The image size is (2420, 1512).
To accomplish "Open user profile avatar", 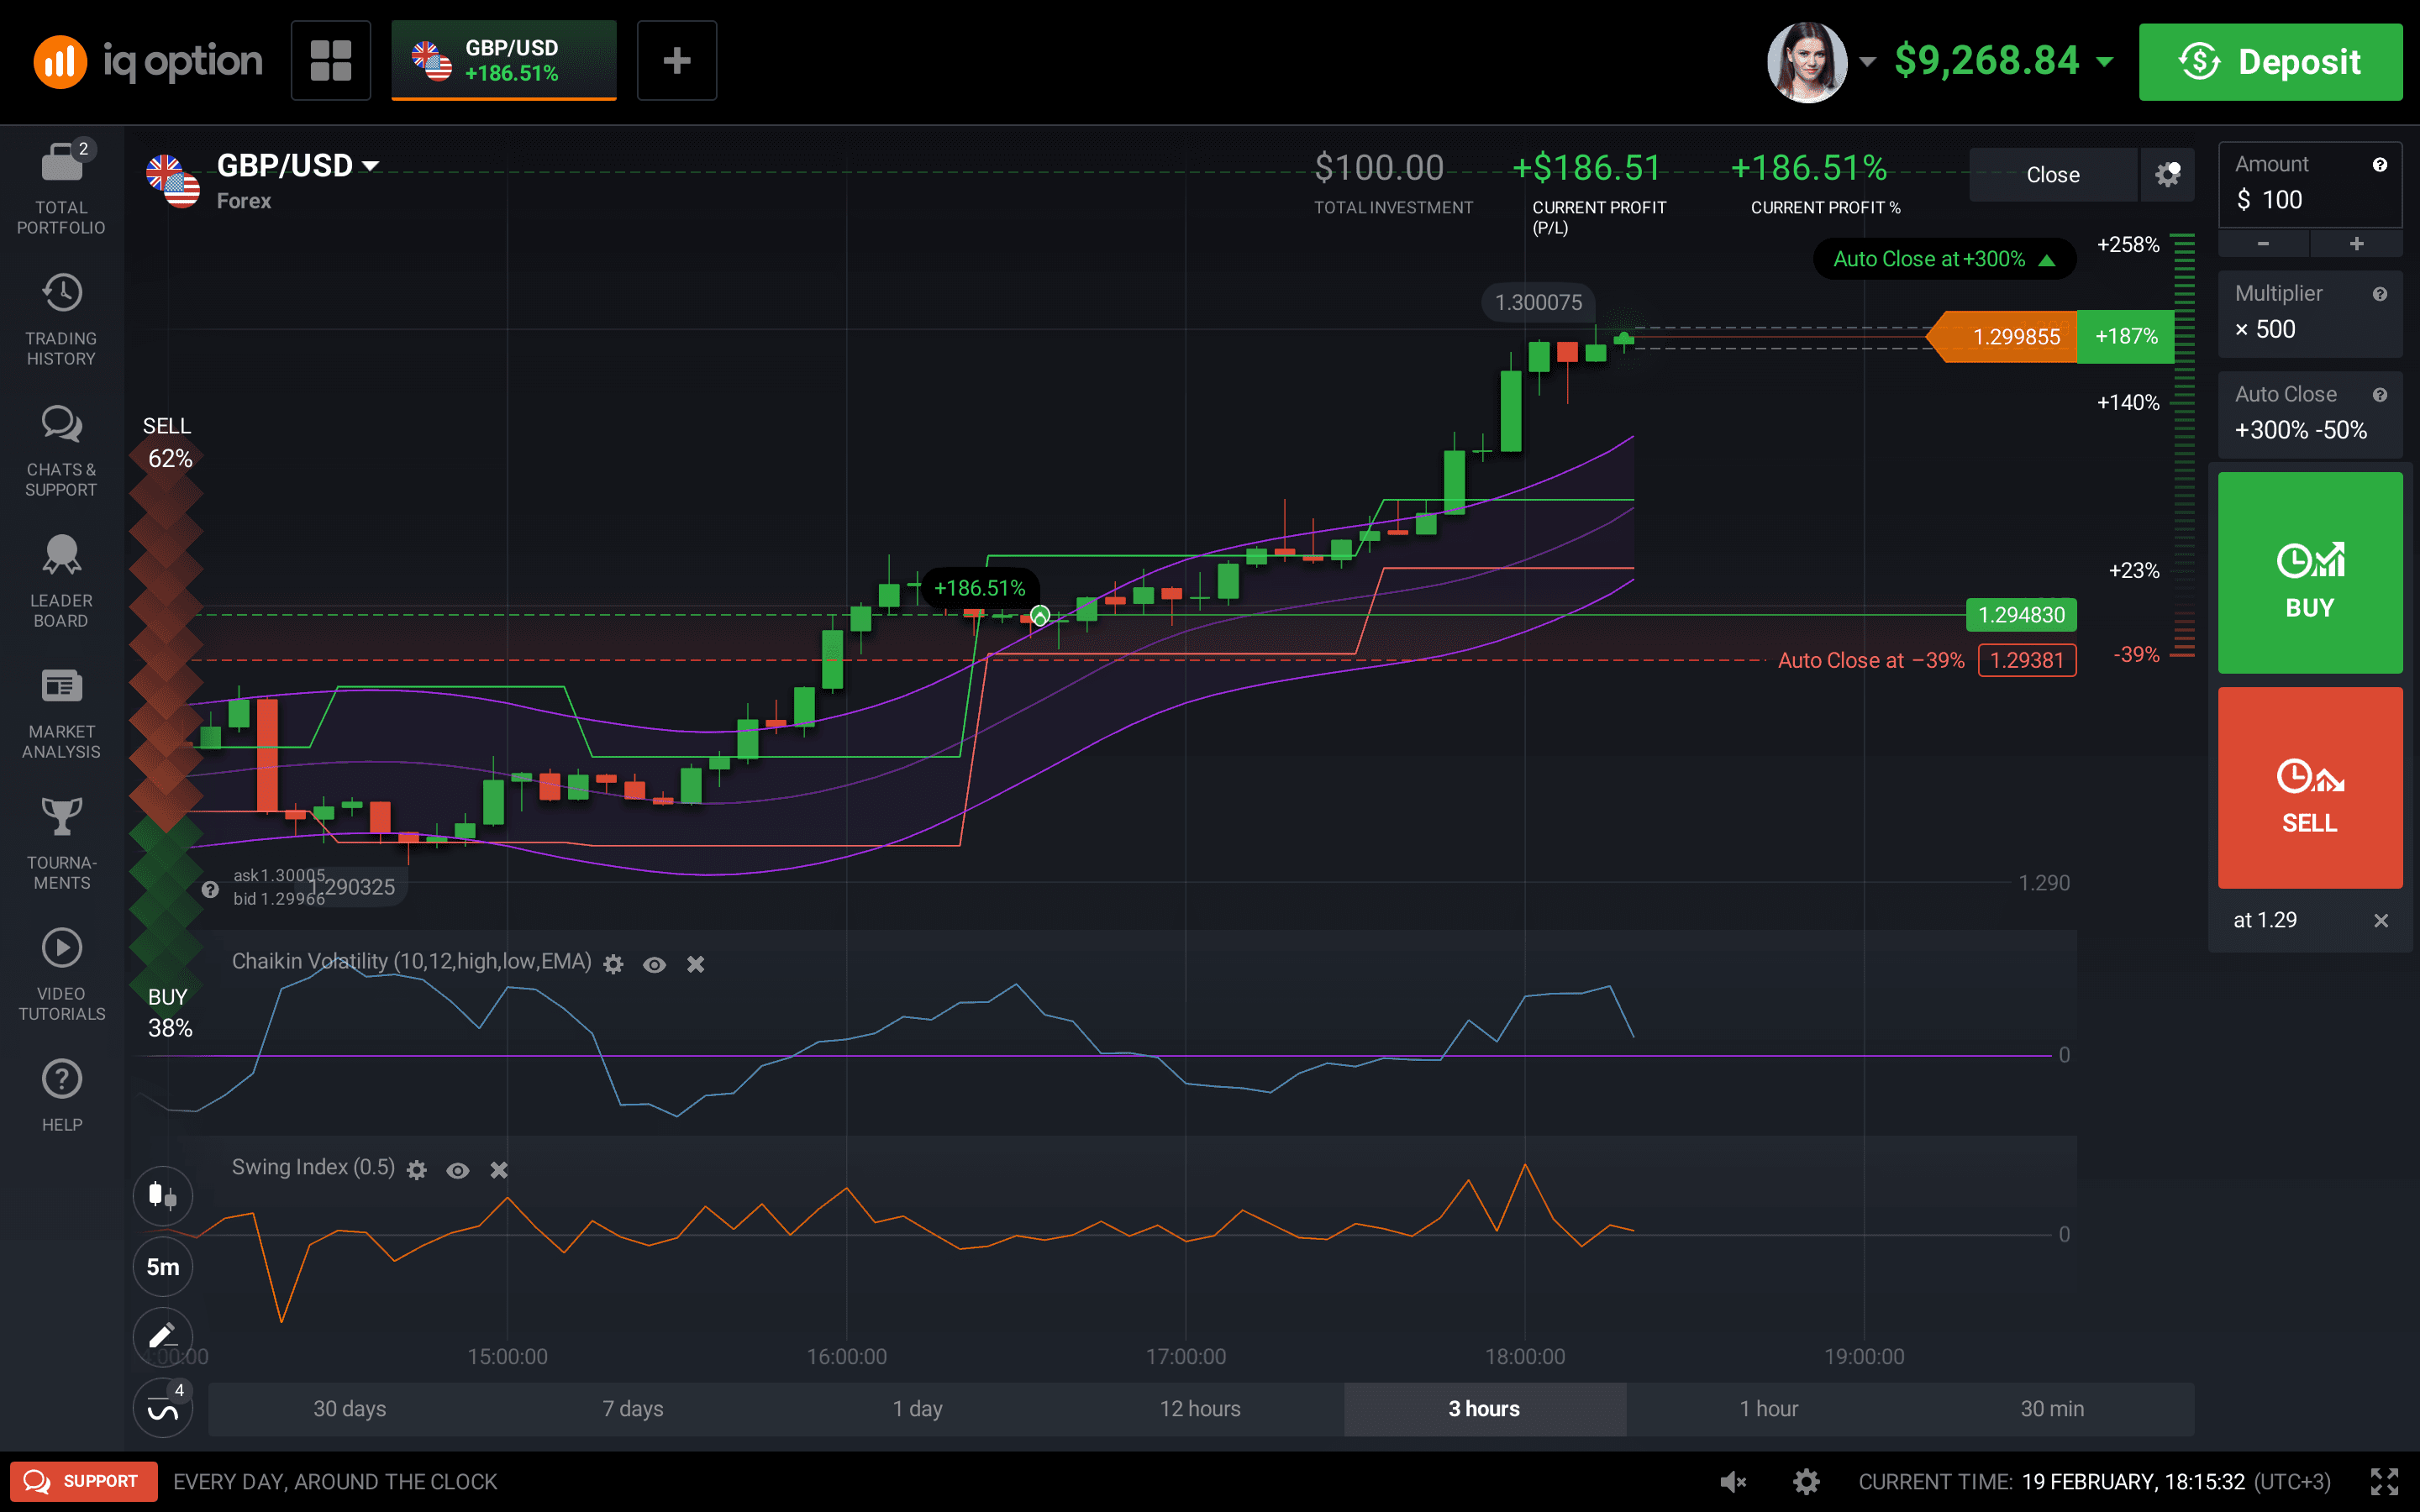I will point(1806,61).
